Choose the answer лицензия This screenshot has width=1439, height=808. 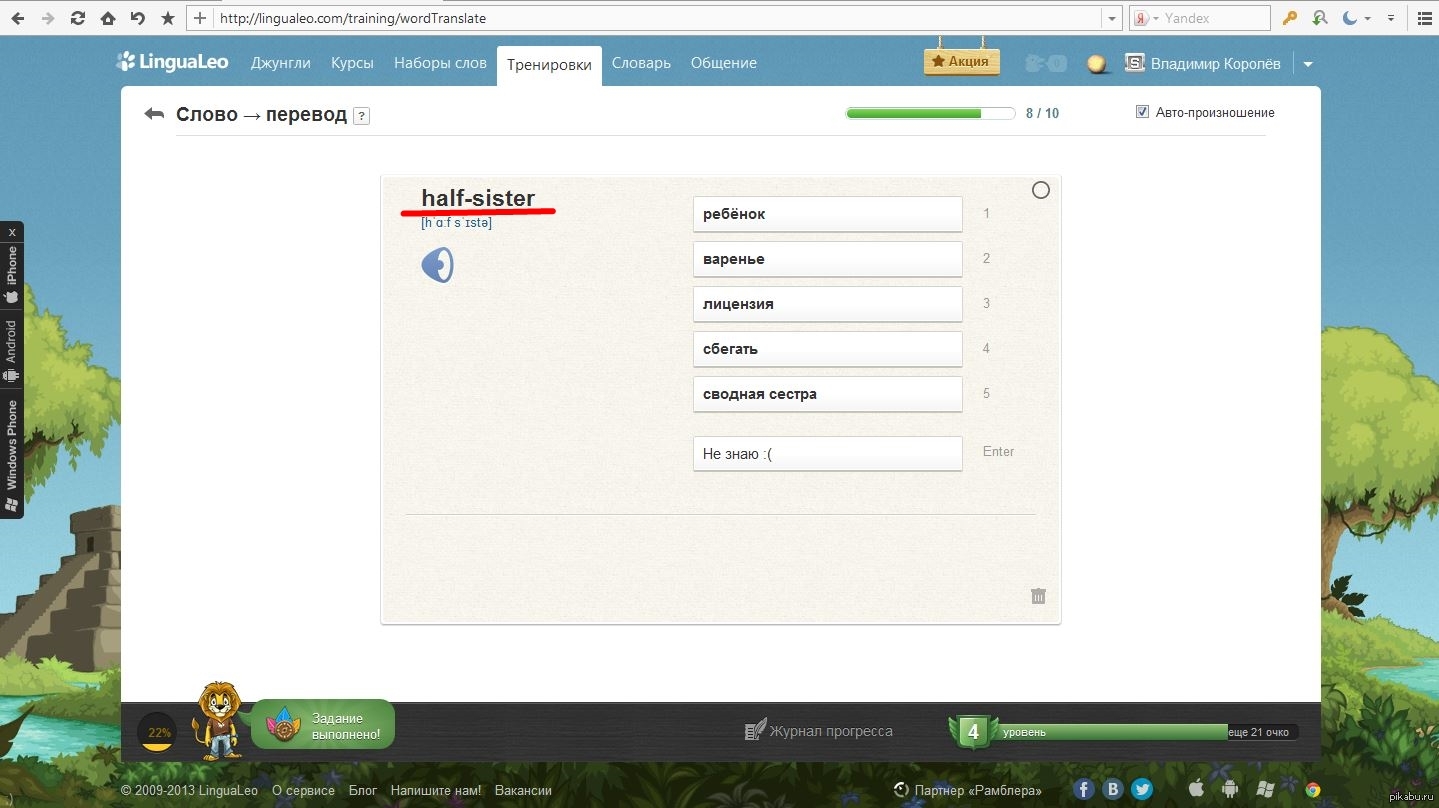828,304
